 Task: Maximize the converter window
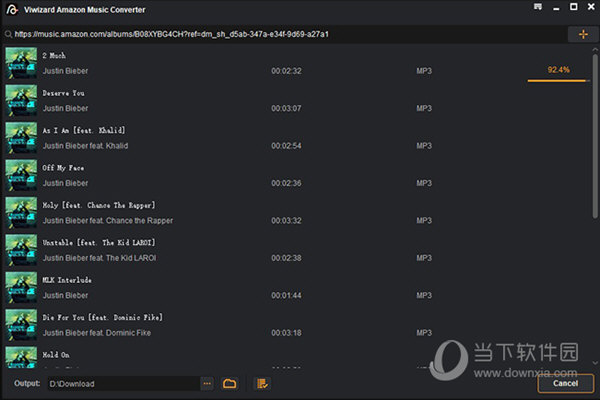pos(574,7)
